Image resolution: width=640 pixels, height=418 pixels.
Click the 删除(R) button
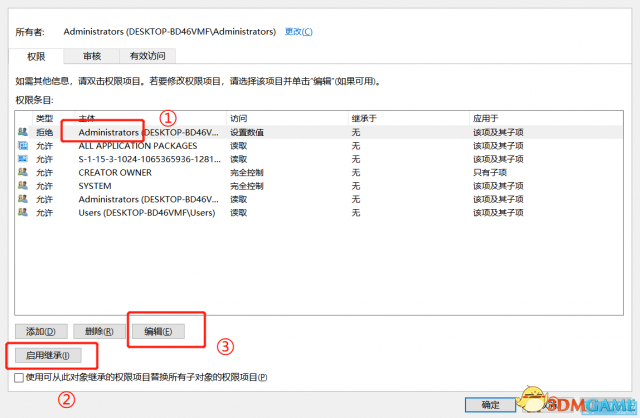click(x=99, y=331)
